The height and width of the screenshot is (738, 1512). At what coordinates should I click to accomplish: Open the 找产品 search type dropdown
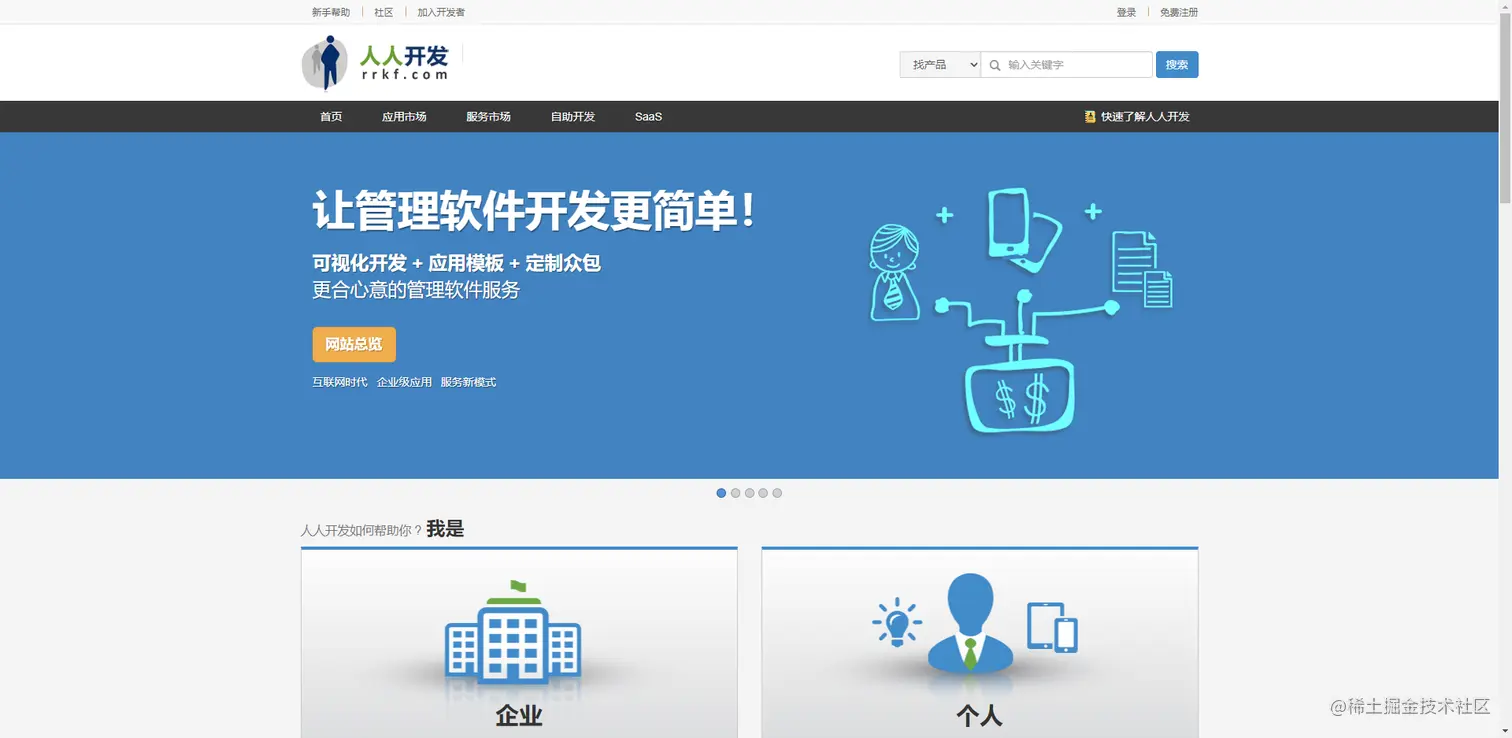point(940,65)
